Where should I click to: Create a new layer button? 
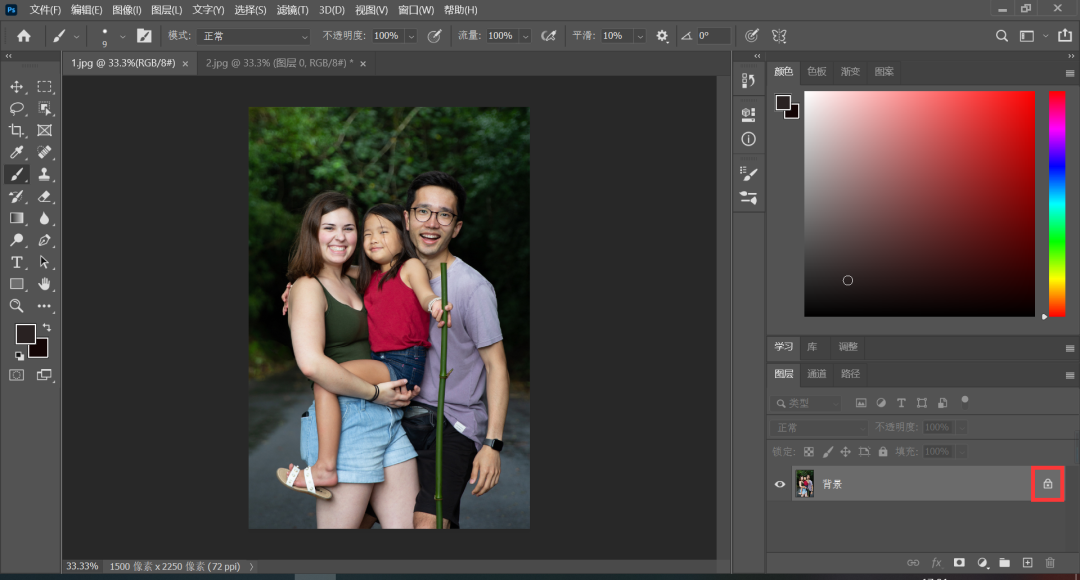(x=1028, y=563)
